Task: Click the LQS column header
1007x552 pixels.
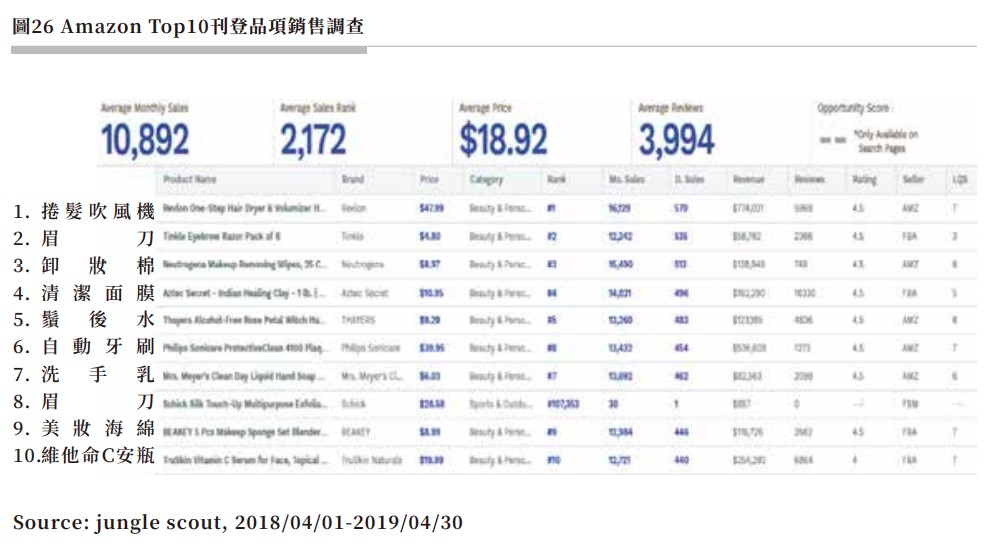Action: tap(959, 179)
